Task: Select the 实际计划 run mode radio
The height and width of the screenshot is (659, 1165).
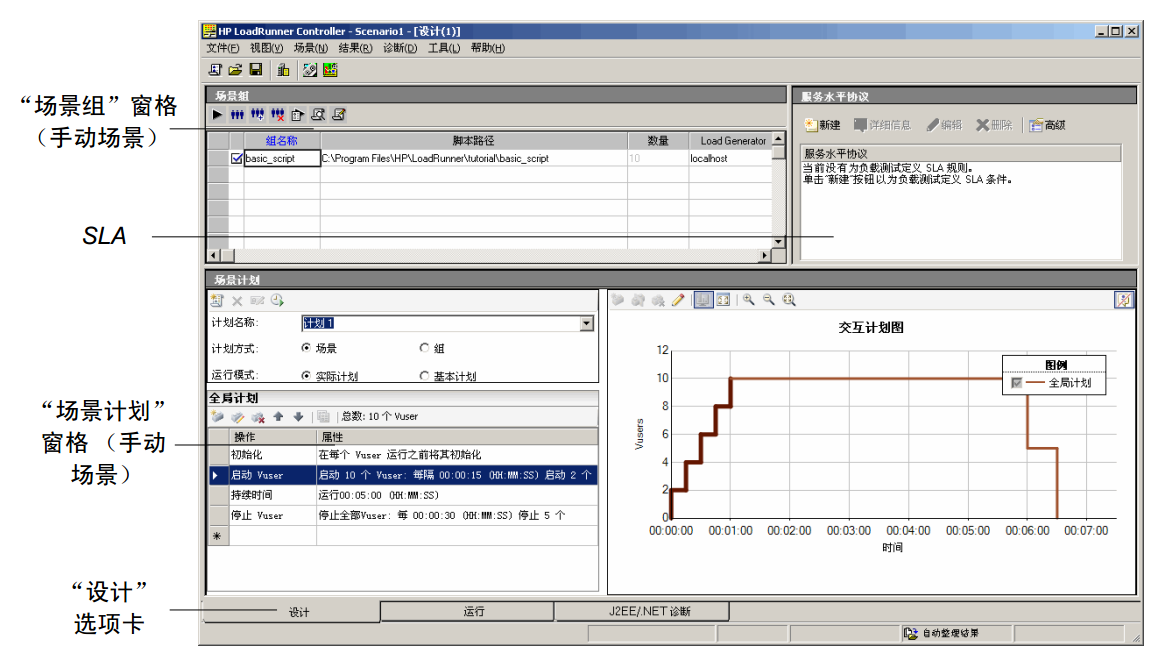Action: pos(305,376)
